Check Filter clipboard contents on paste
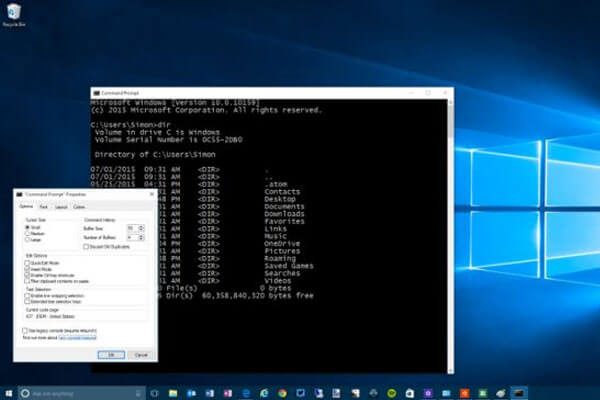Image resolution: width=600 pixels, height=400 pixels. 27,281
